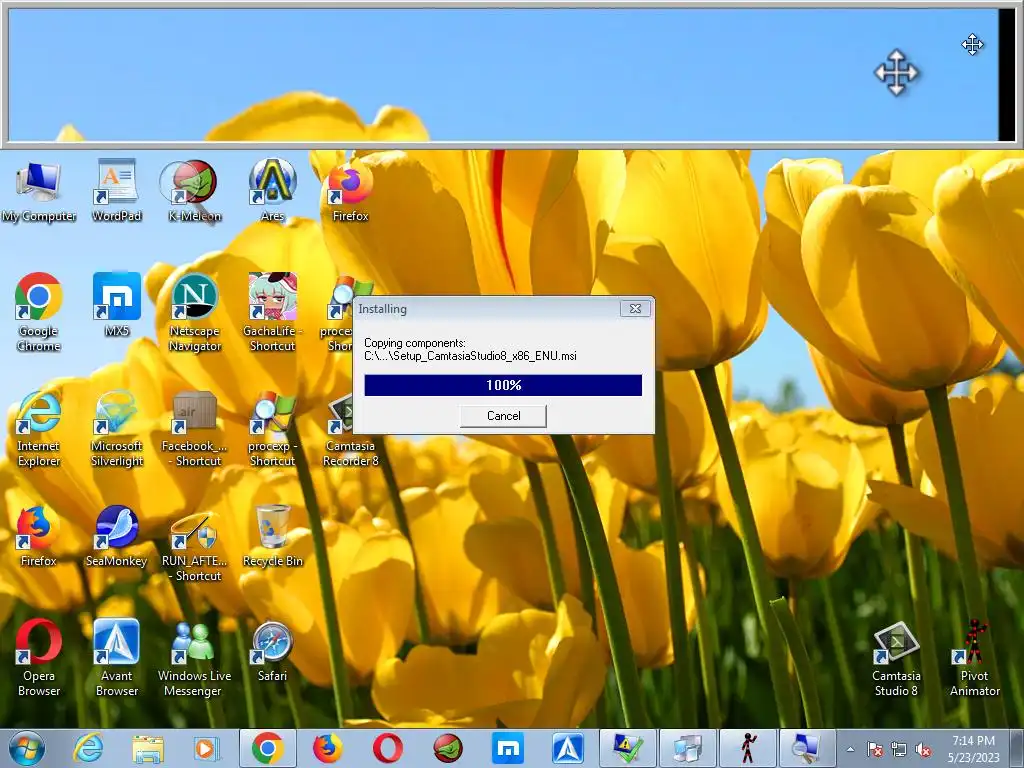Select the MX5 desktop icon

click(x=116, y=304)
